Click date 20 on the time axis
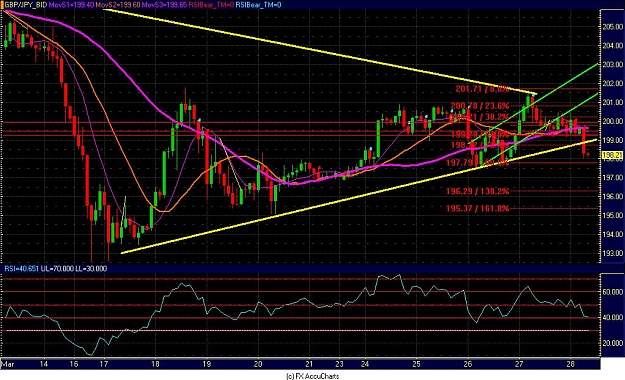Screen dimensions: 625x380 (258, 364)
